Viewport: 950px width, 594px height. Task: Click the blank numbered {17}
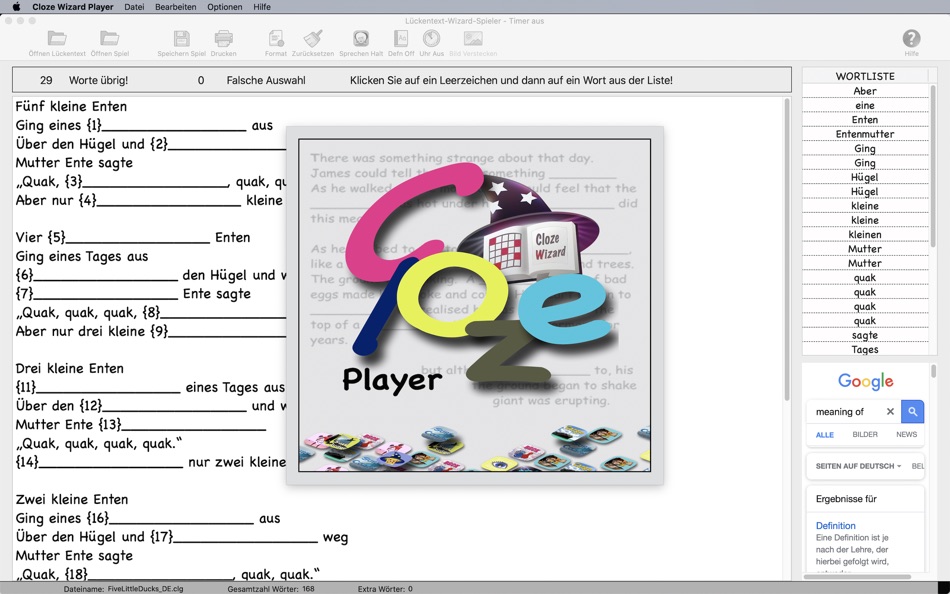[x=234, y=537]
